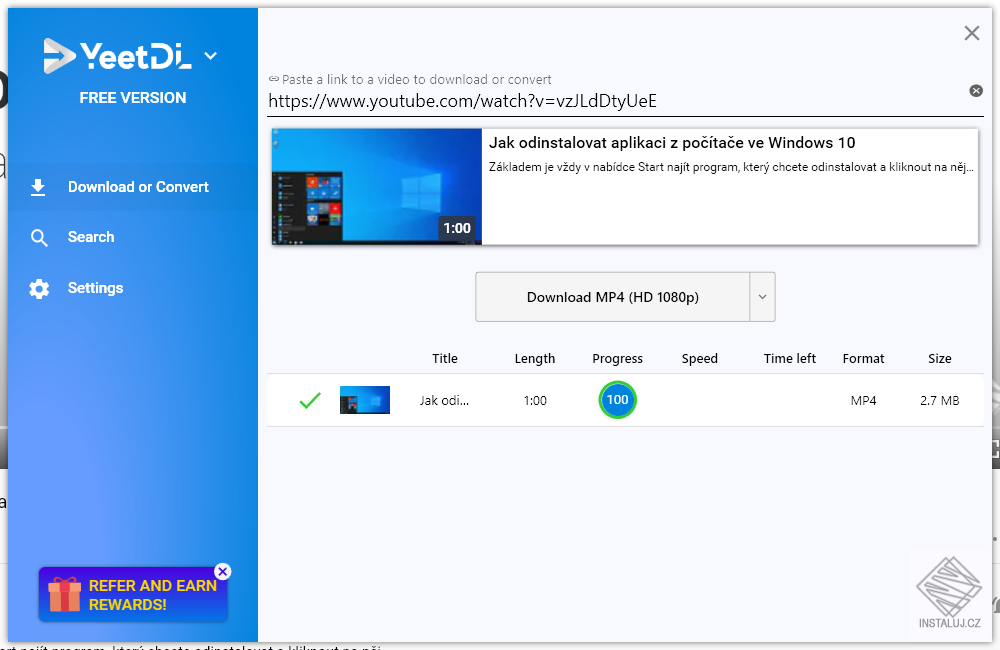This screenshot has width=1000, height=650.
Task: Open the video preview thumbnail
Action: [x=376, y=186]
